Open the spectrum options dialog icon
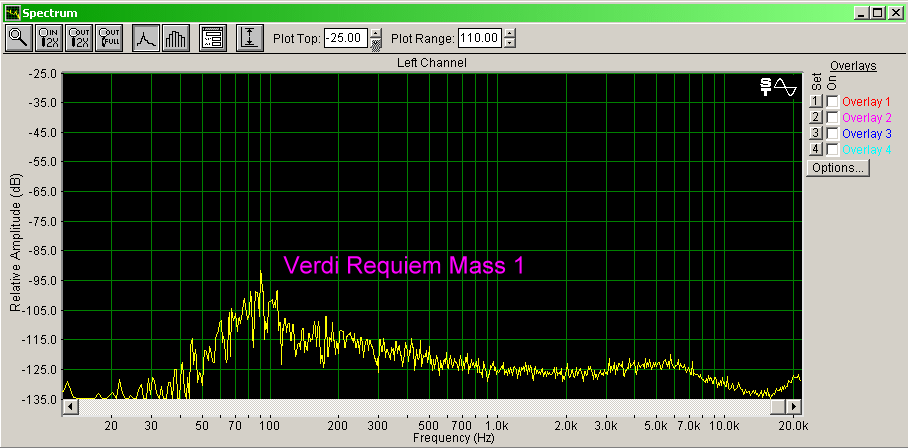This screenshot has height=448, width=908. point(213,38)
